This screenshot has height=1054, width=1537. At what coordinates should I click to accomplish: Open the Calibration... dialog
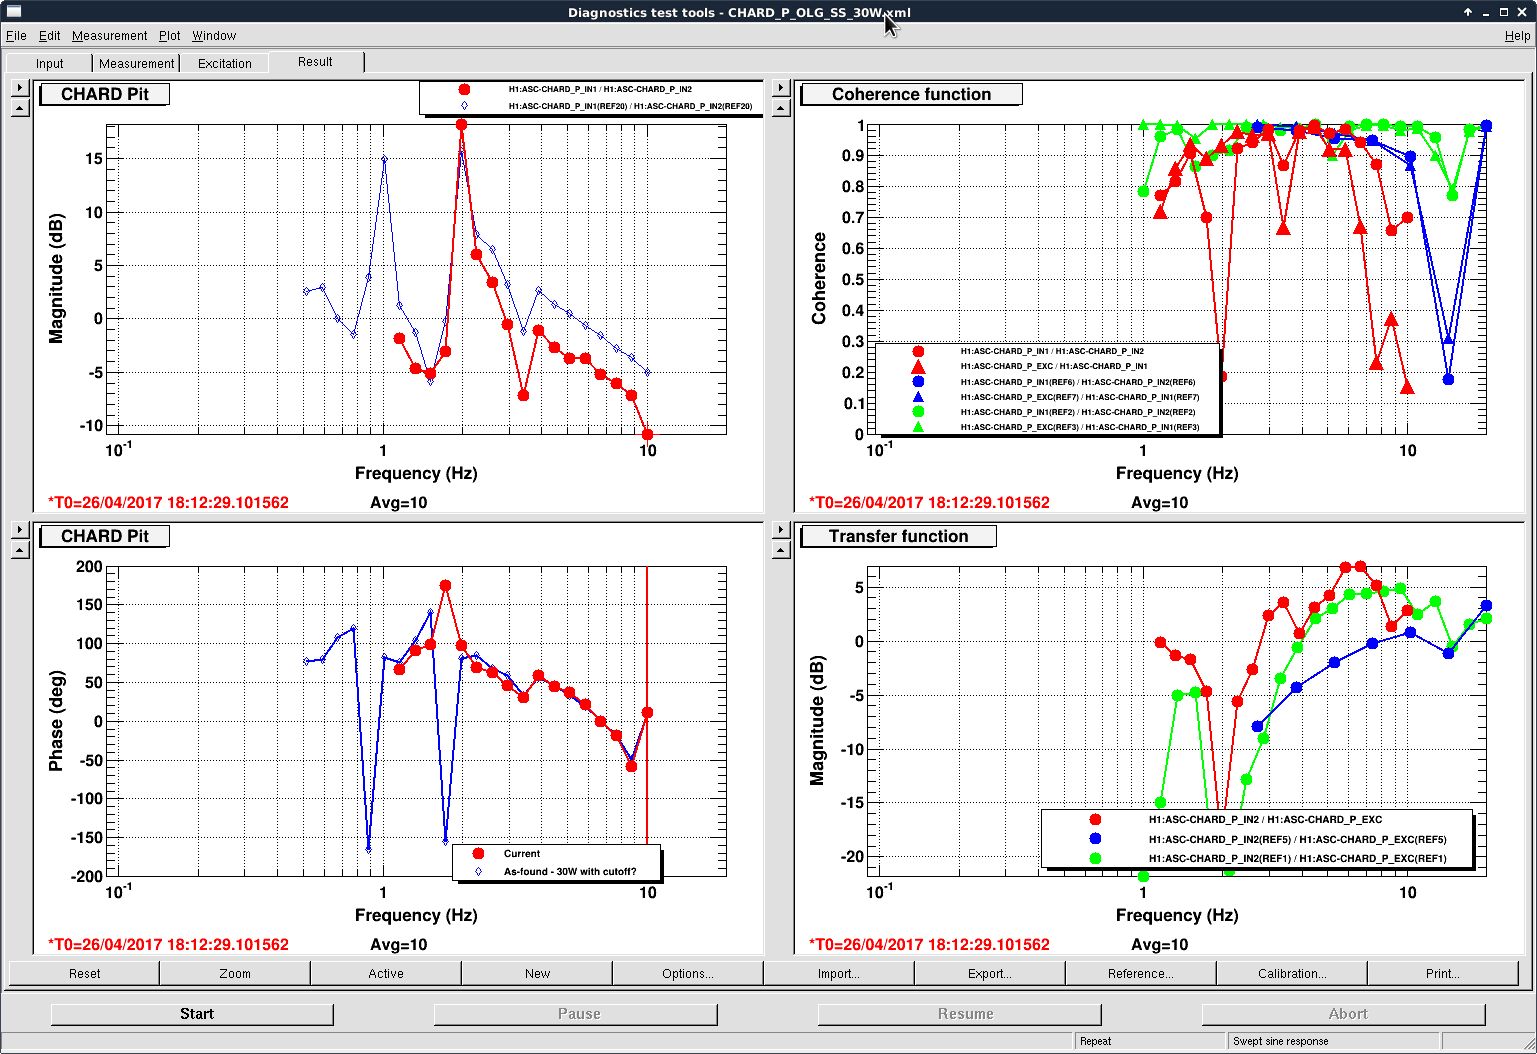click(1292, 973)
